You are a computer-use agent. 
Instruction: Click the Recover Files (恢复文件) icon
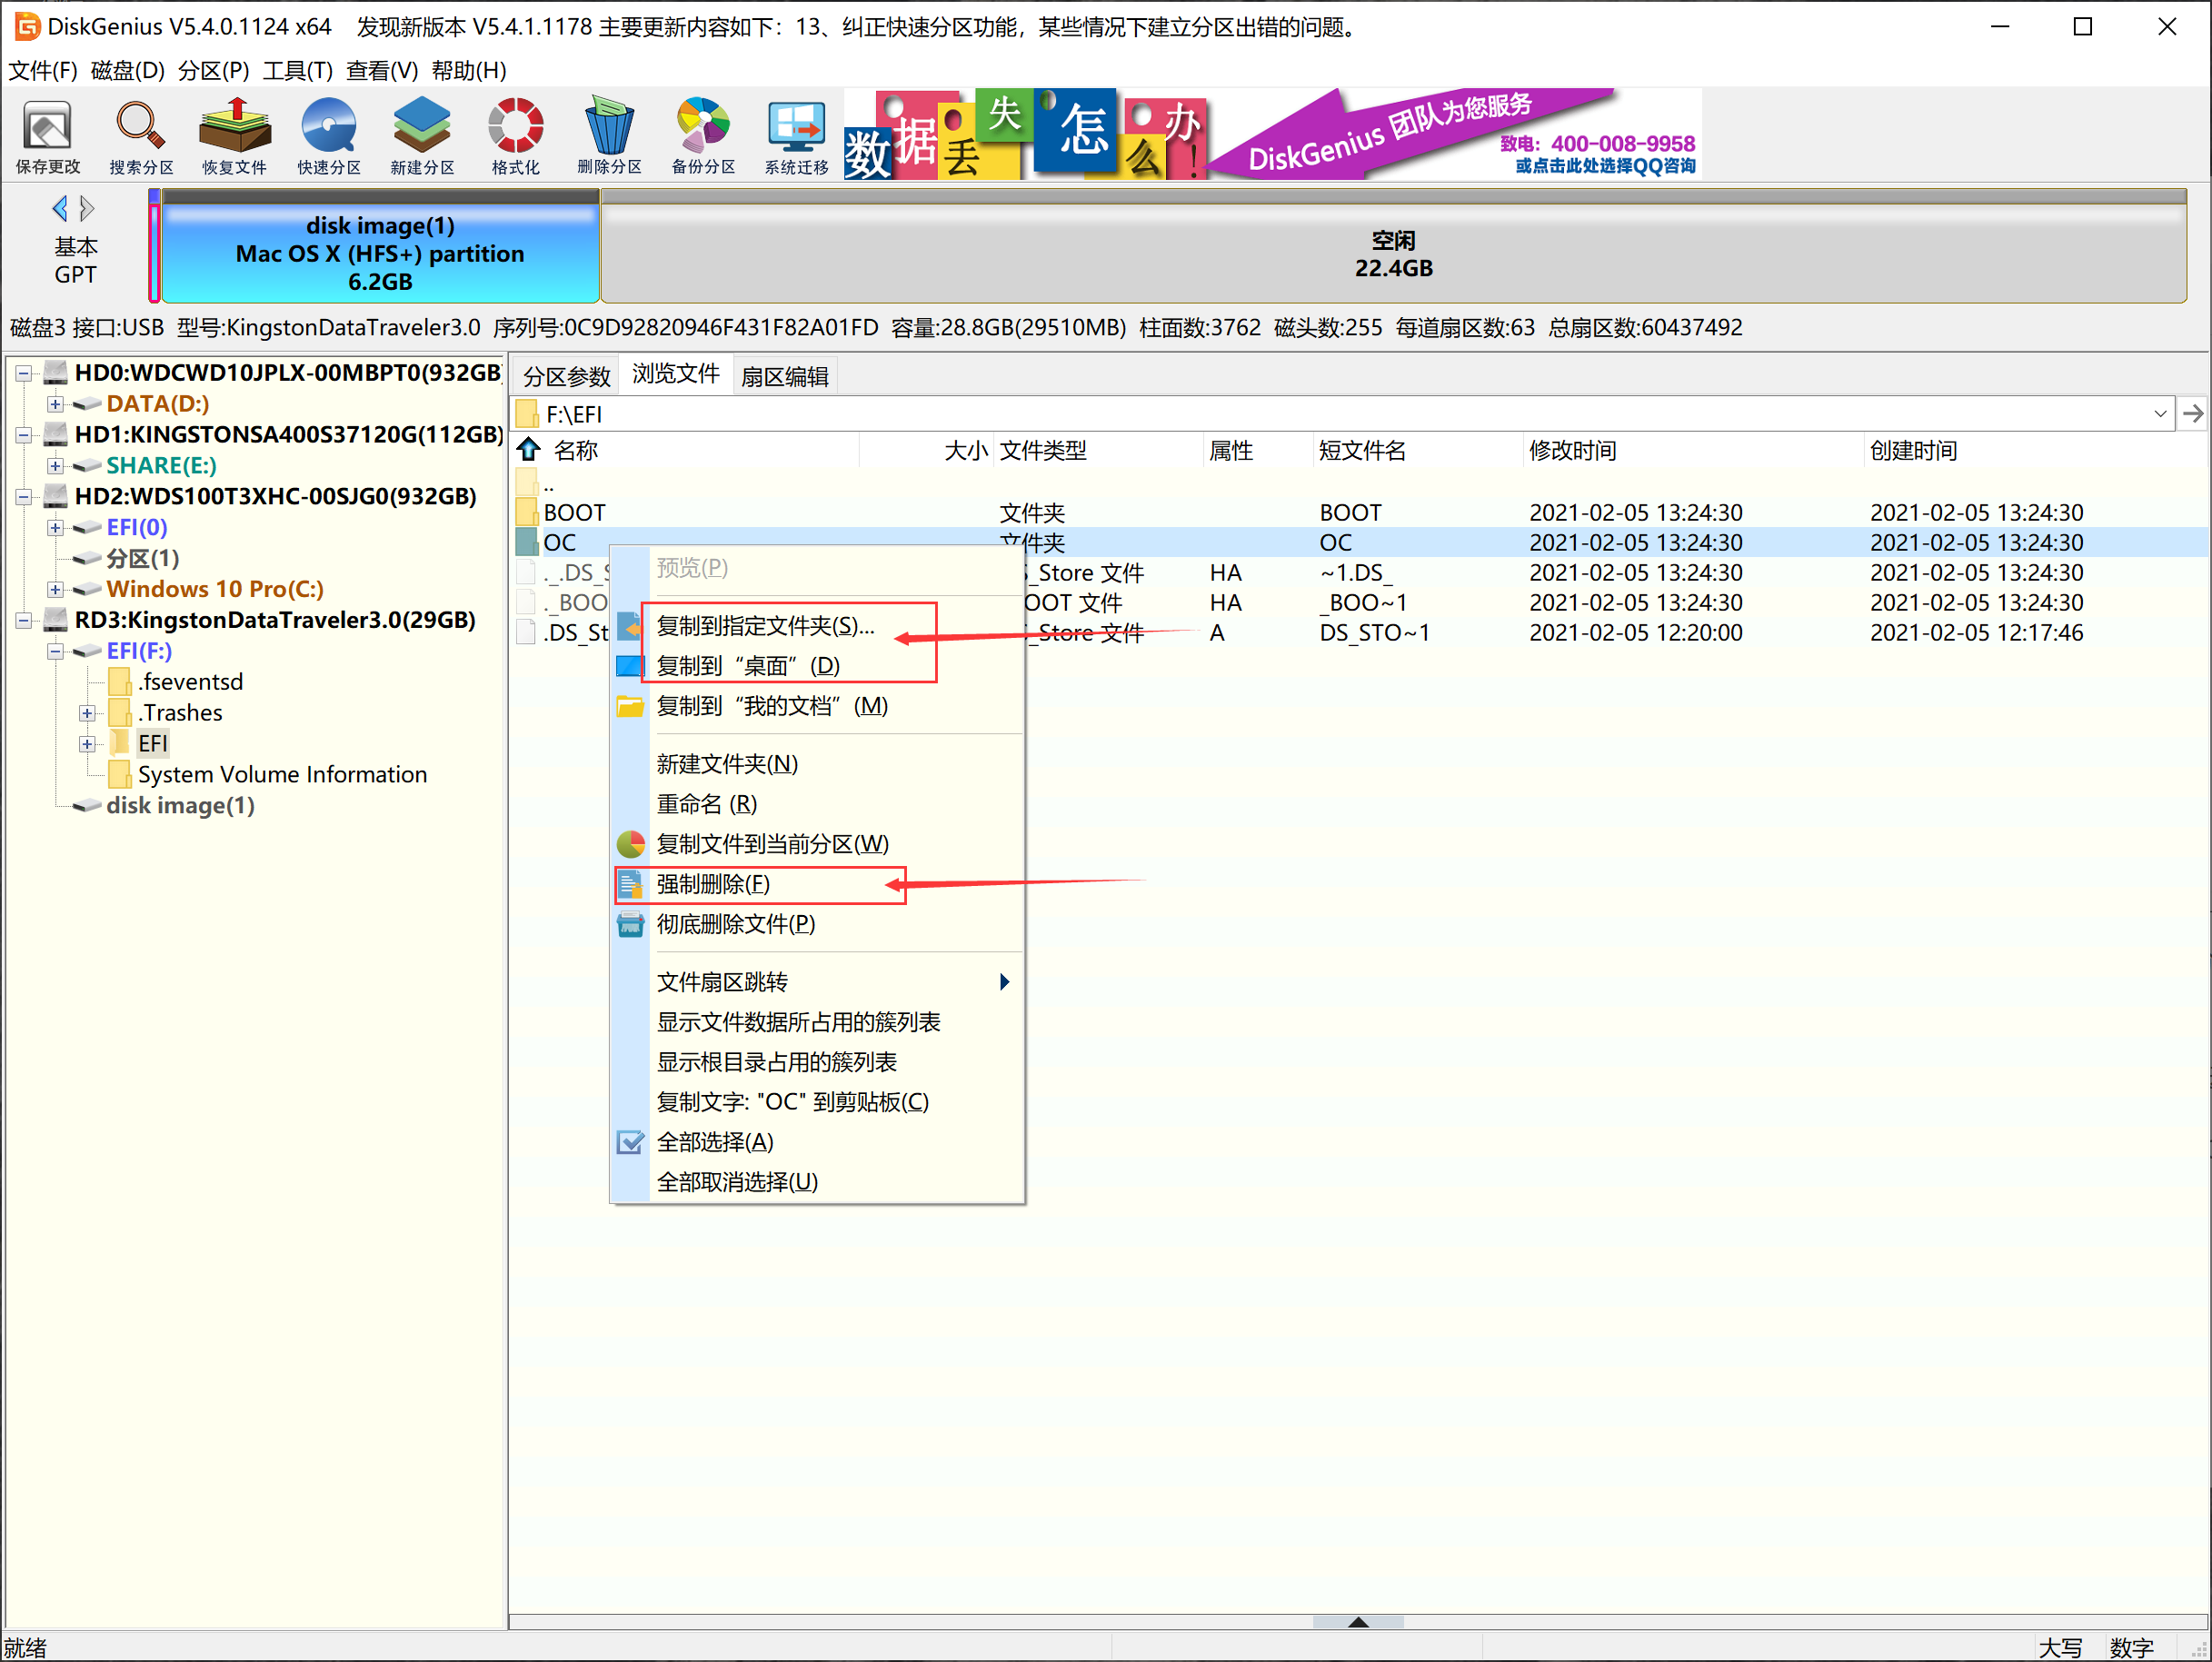pos(234,137)
